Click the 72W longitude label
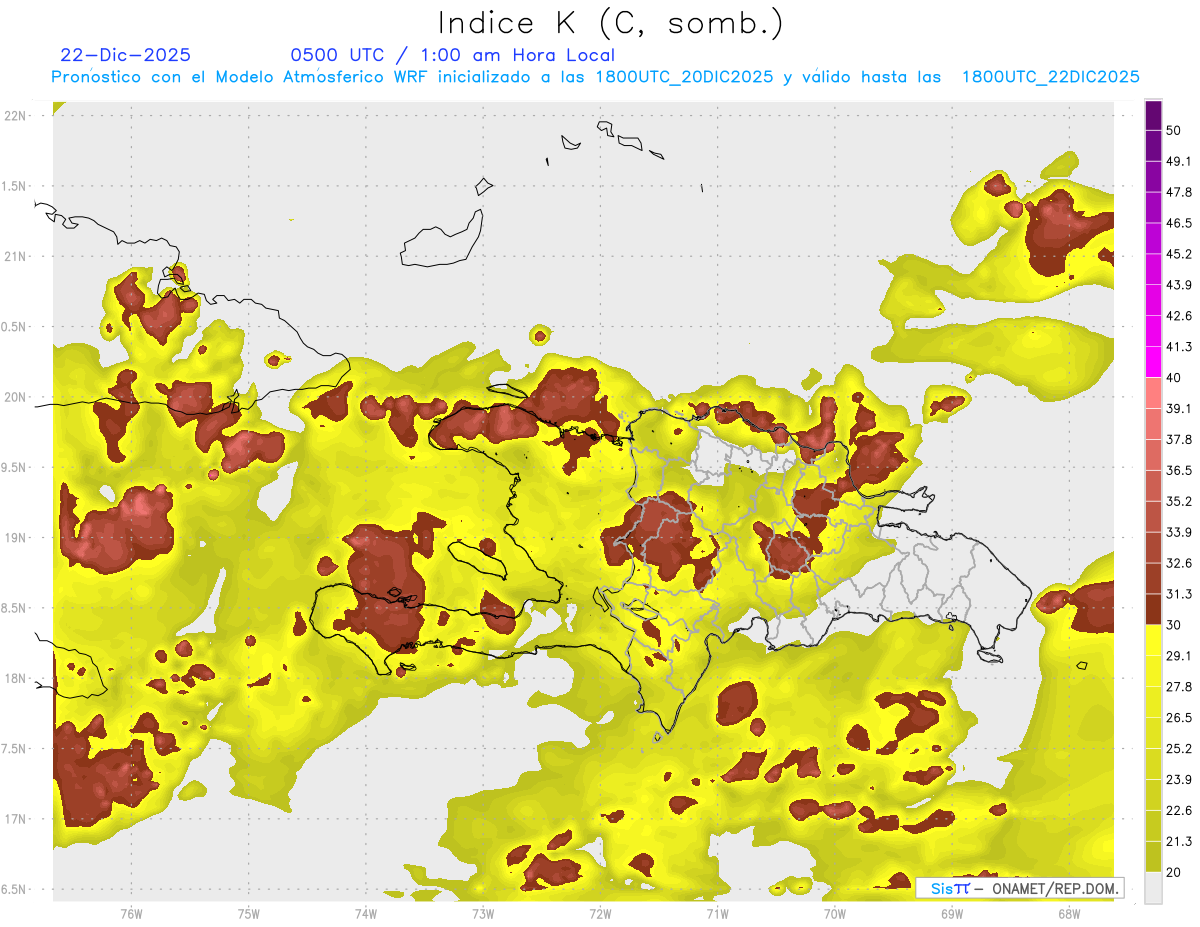1200x927 pixels. point(600,914)
